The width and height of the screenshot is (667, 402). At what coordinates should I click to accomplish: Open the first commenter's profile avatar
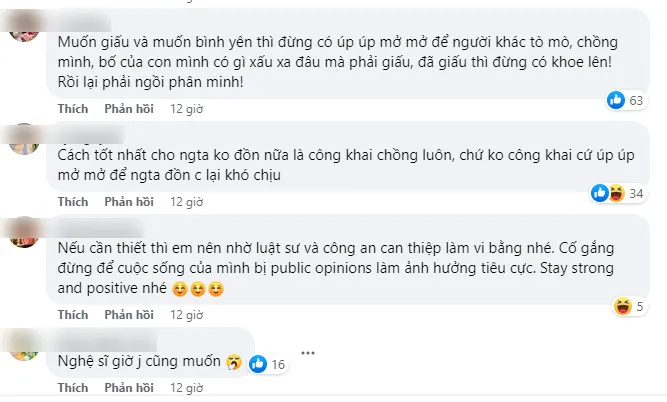coord(22,29)
